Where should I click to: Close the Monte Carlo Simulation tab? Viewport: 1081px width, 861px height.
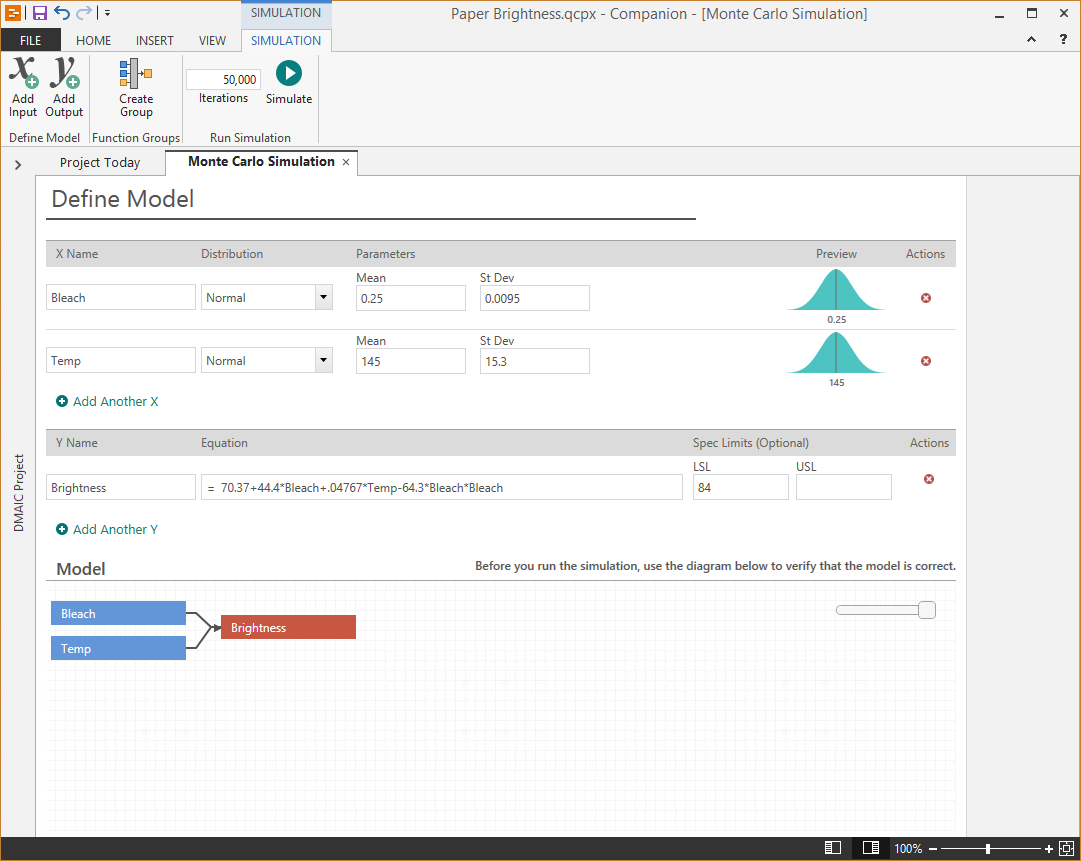point(346,162)
